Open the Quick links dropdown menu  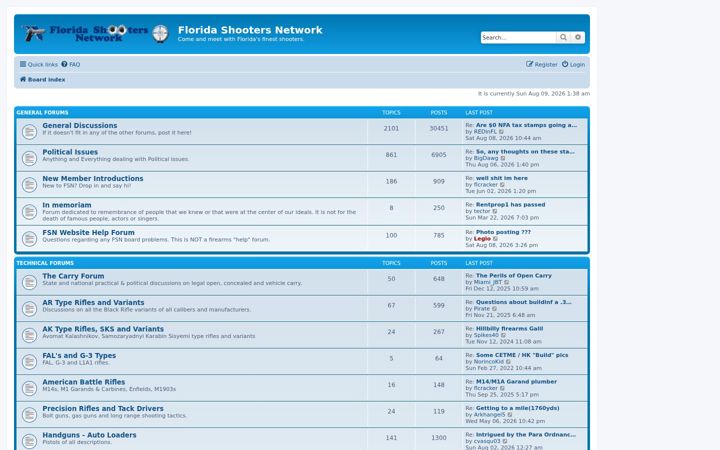click(x=39, y=65)
